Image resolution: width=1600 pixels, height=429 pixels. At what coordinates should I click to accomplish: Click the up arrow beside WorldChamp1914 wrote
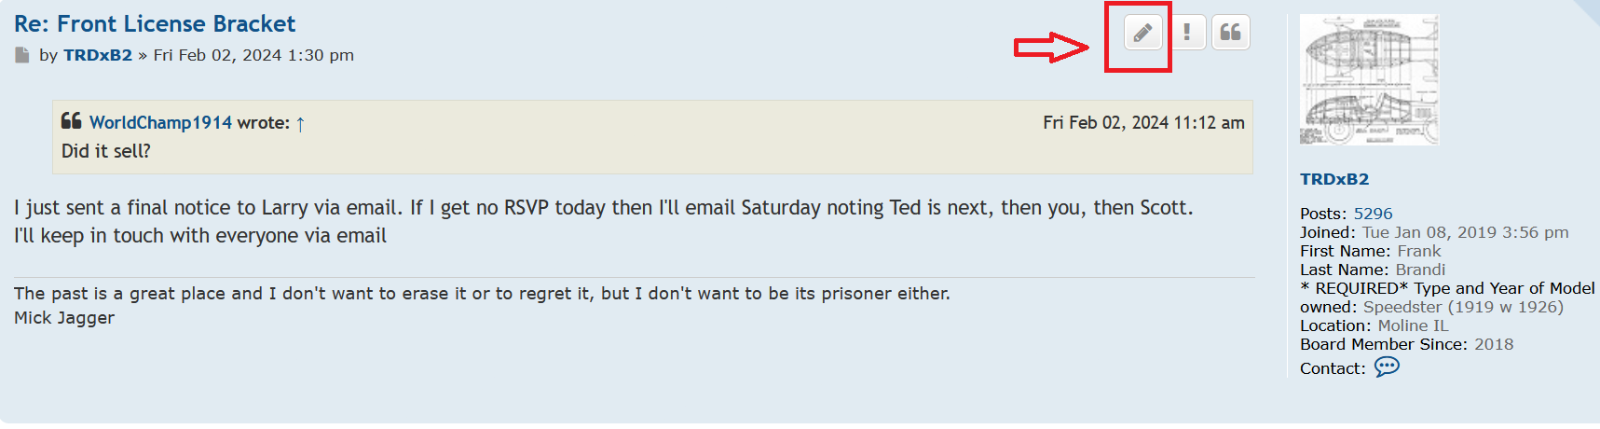coord(300,123)
